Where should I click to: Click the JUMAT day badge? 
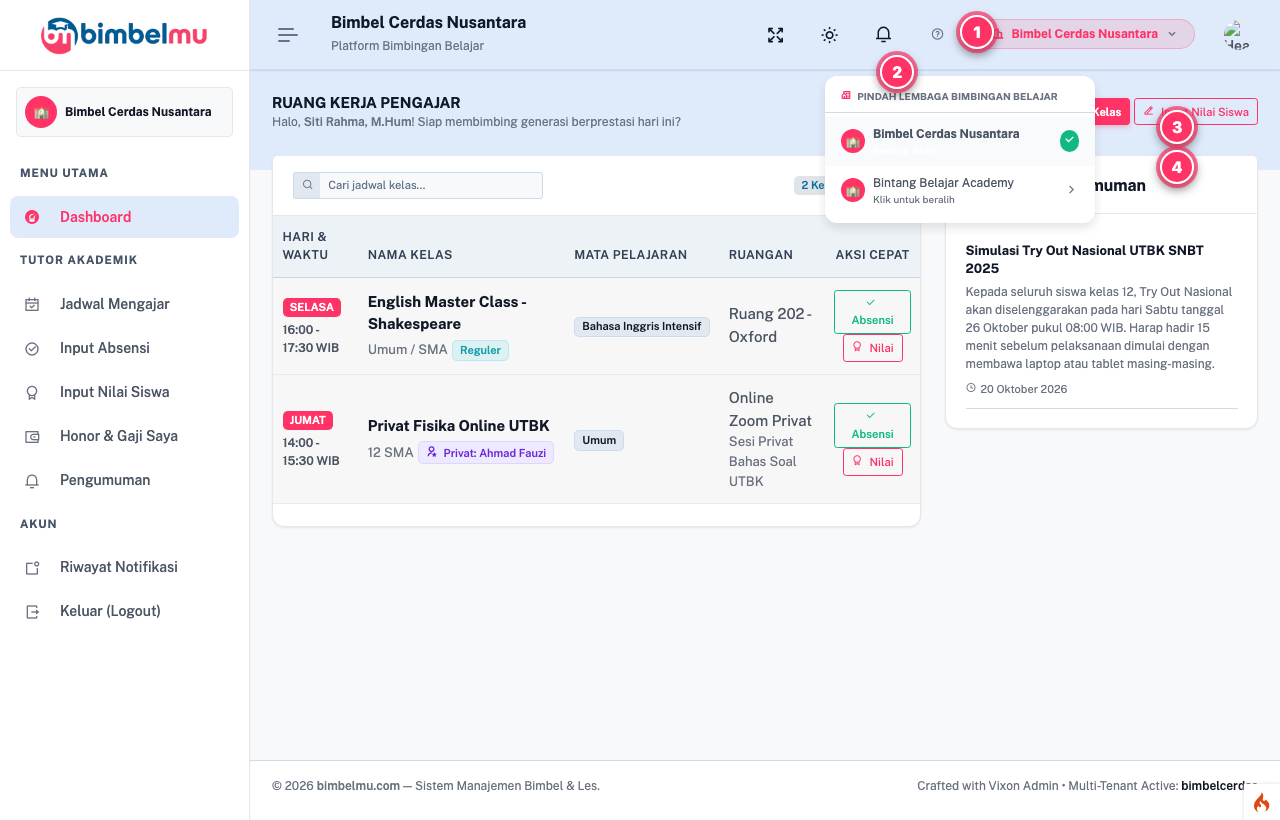coord(308,420)
